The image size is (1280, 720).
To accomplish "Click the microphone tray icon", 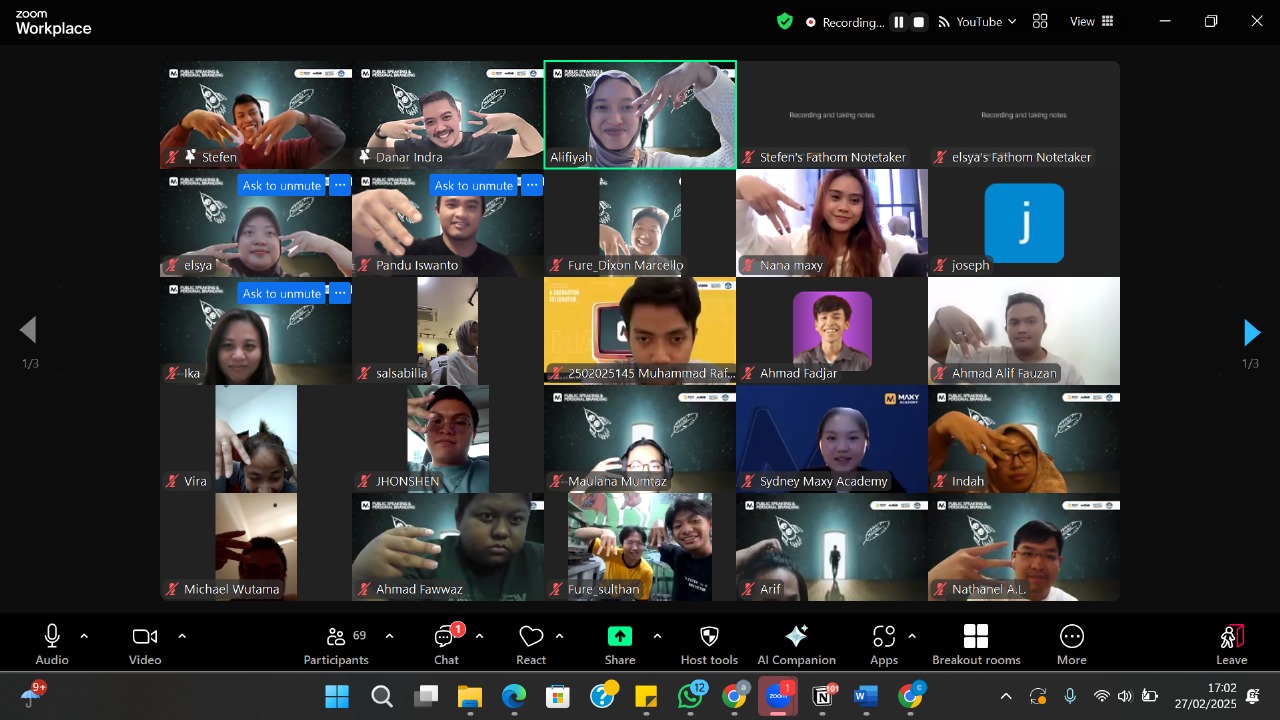I will [x=1070, y=696].
